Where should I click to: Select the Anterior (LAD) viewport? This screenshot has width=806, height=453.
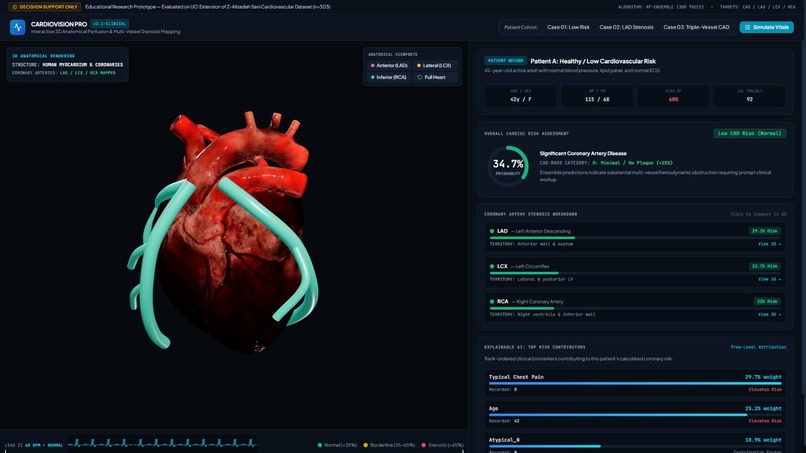(389, 66)
